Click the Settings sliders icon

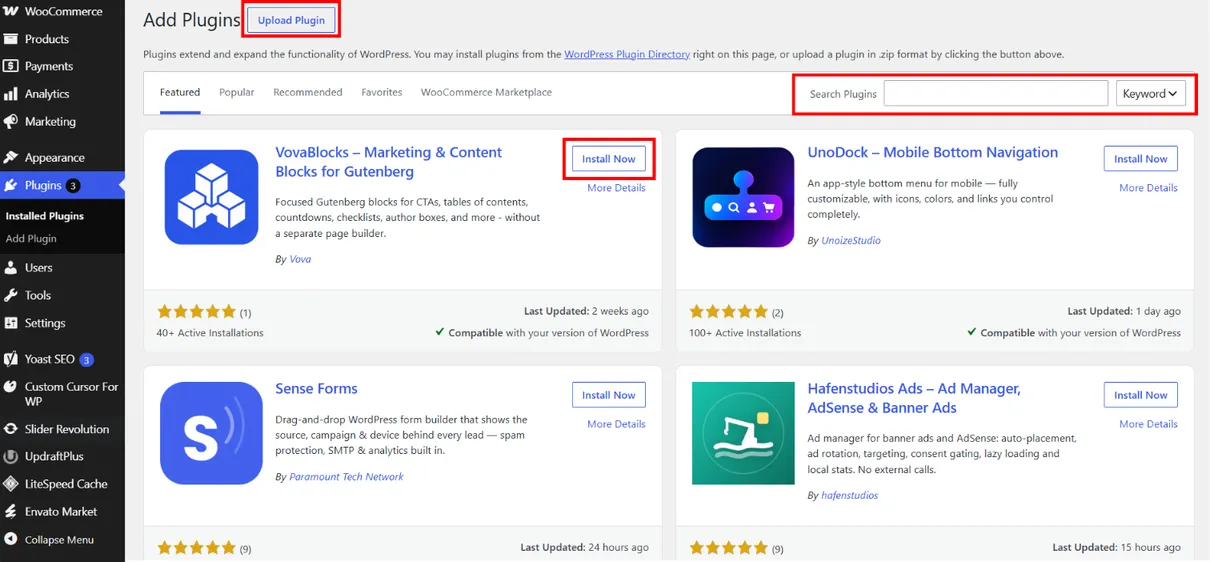point(10,323)
